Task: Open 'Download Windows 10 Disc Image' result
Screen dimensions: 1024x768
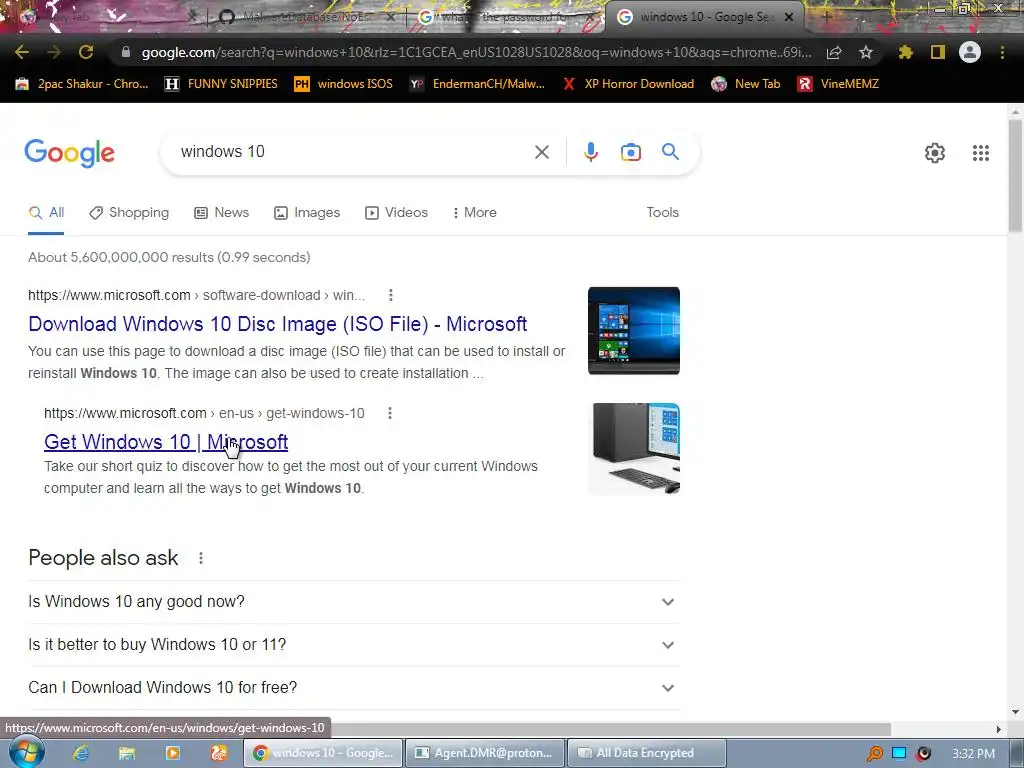Action: 278,324
